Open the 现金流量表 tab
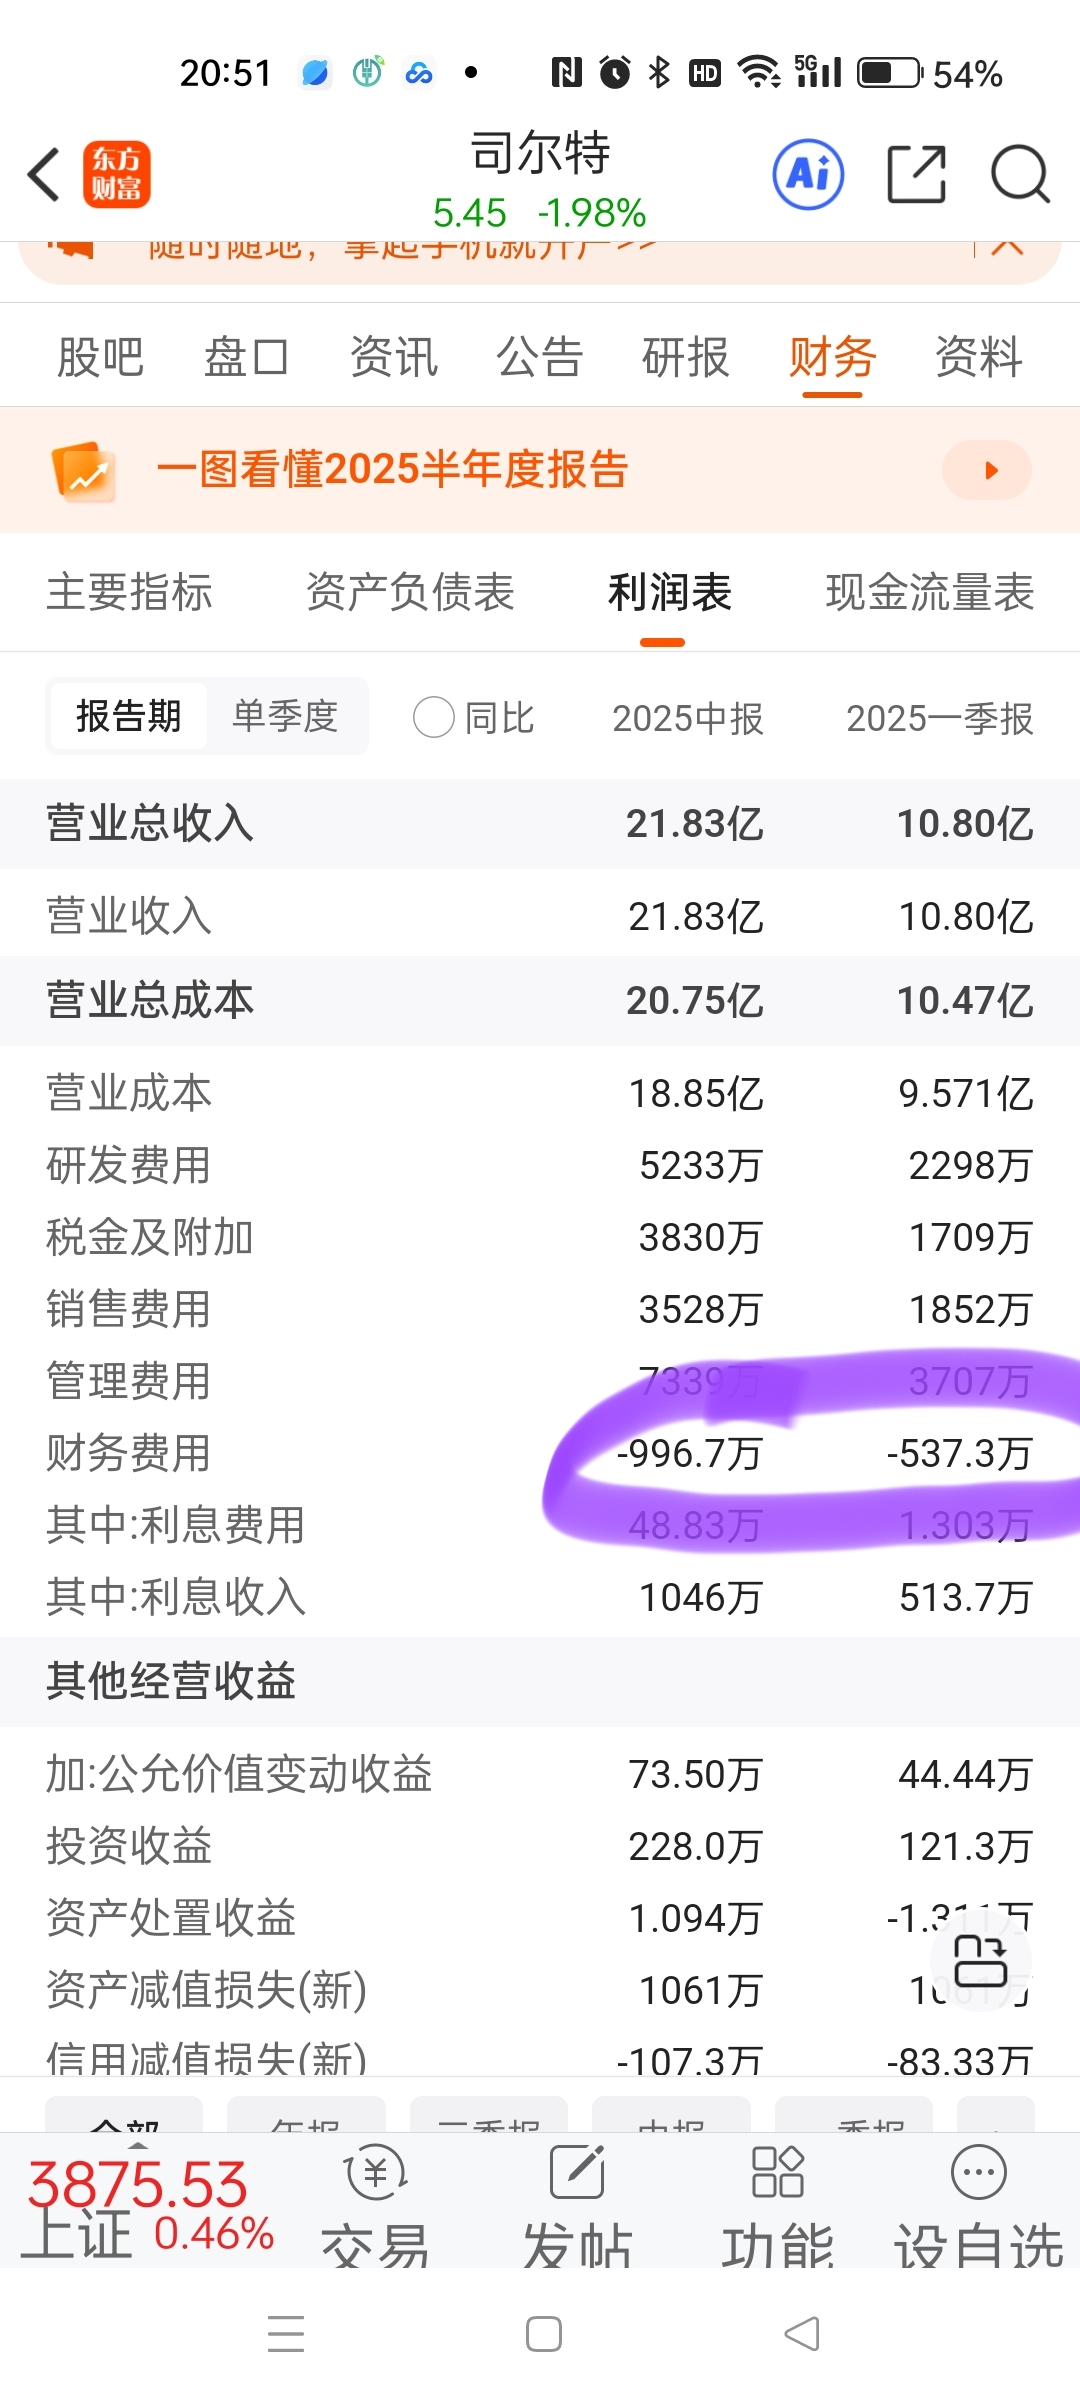The width and height of the screenshot is (1080, 2400). click(x=930, y=592)
